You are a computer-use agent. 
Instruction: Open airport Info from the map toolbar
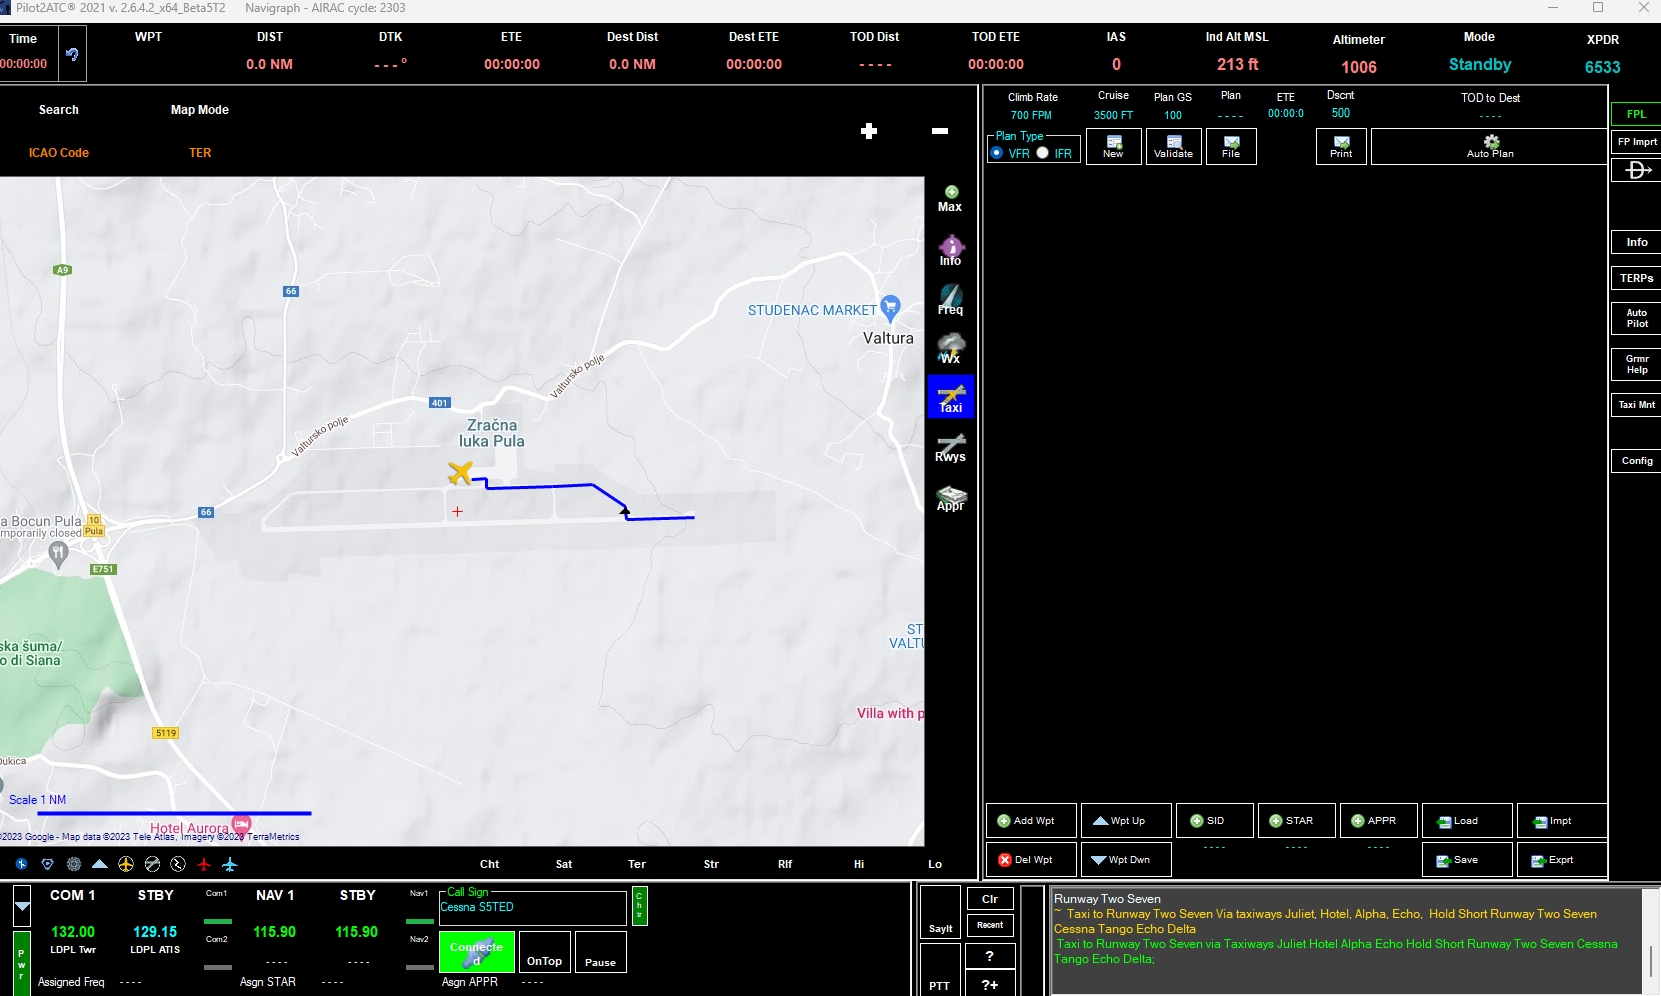pos(951,250)
